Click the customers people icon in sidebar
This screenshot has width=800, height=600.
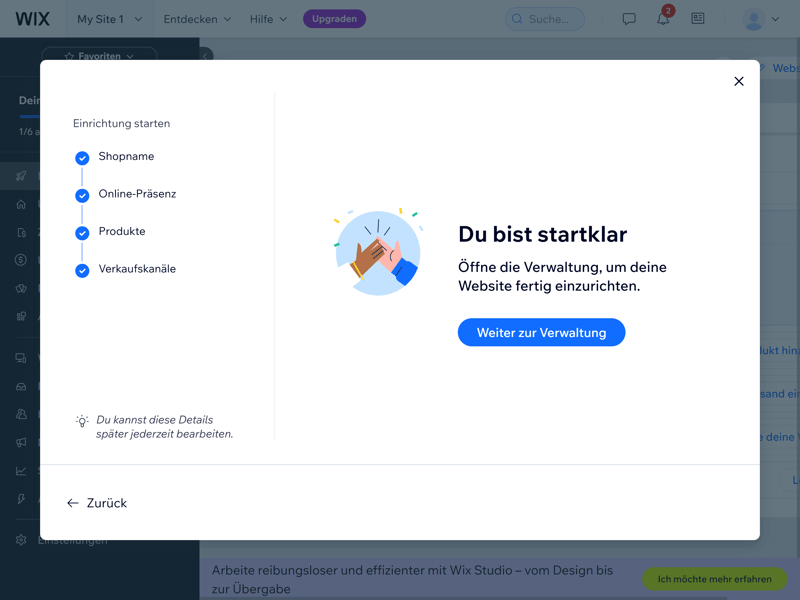[x=21, y=414]
